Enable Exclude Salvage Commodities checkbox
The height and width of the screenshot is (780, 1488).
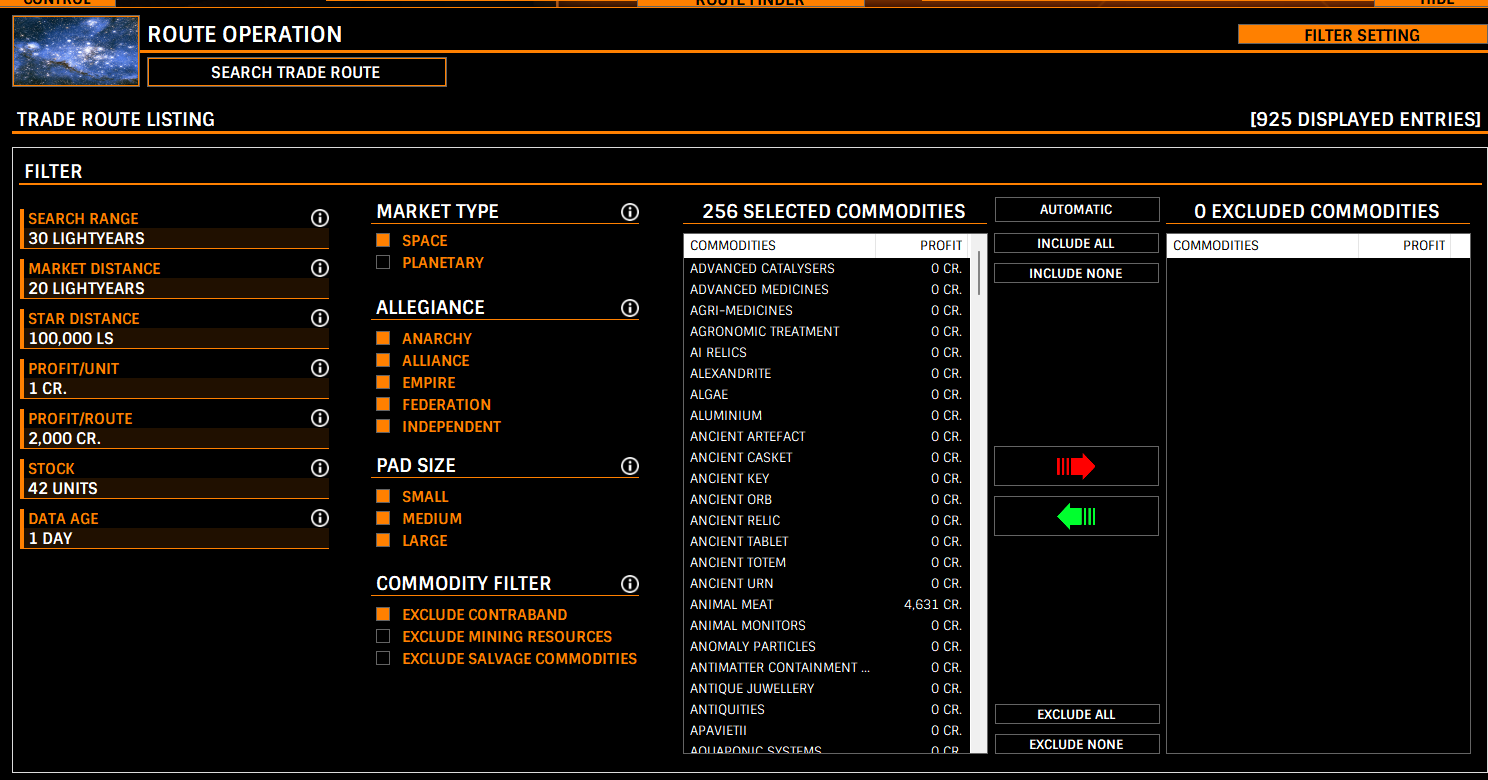click(383, 658)
